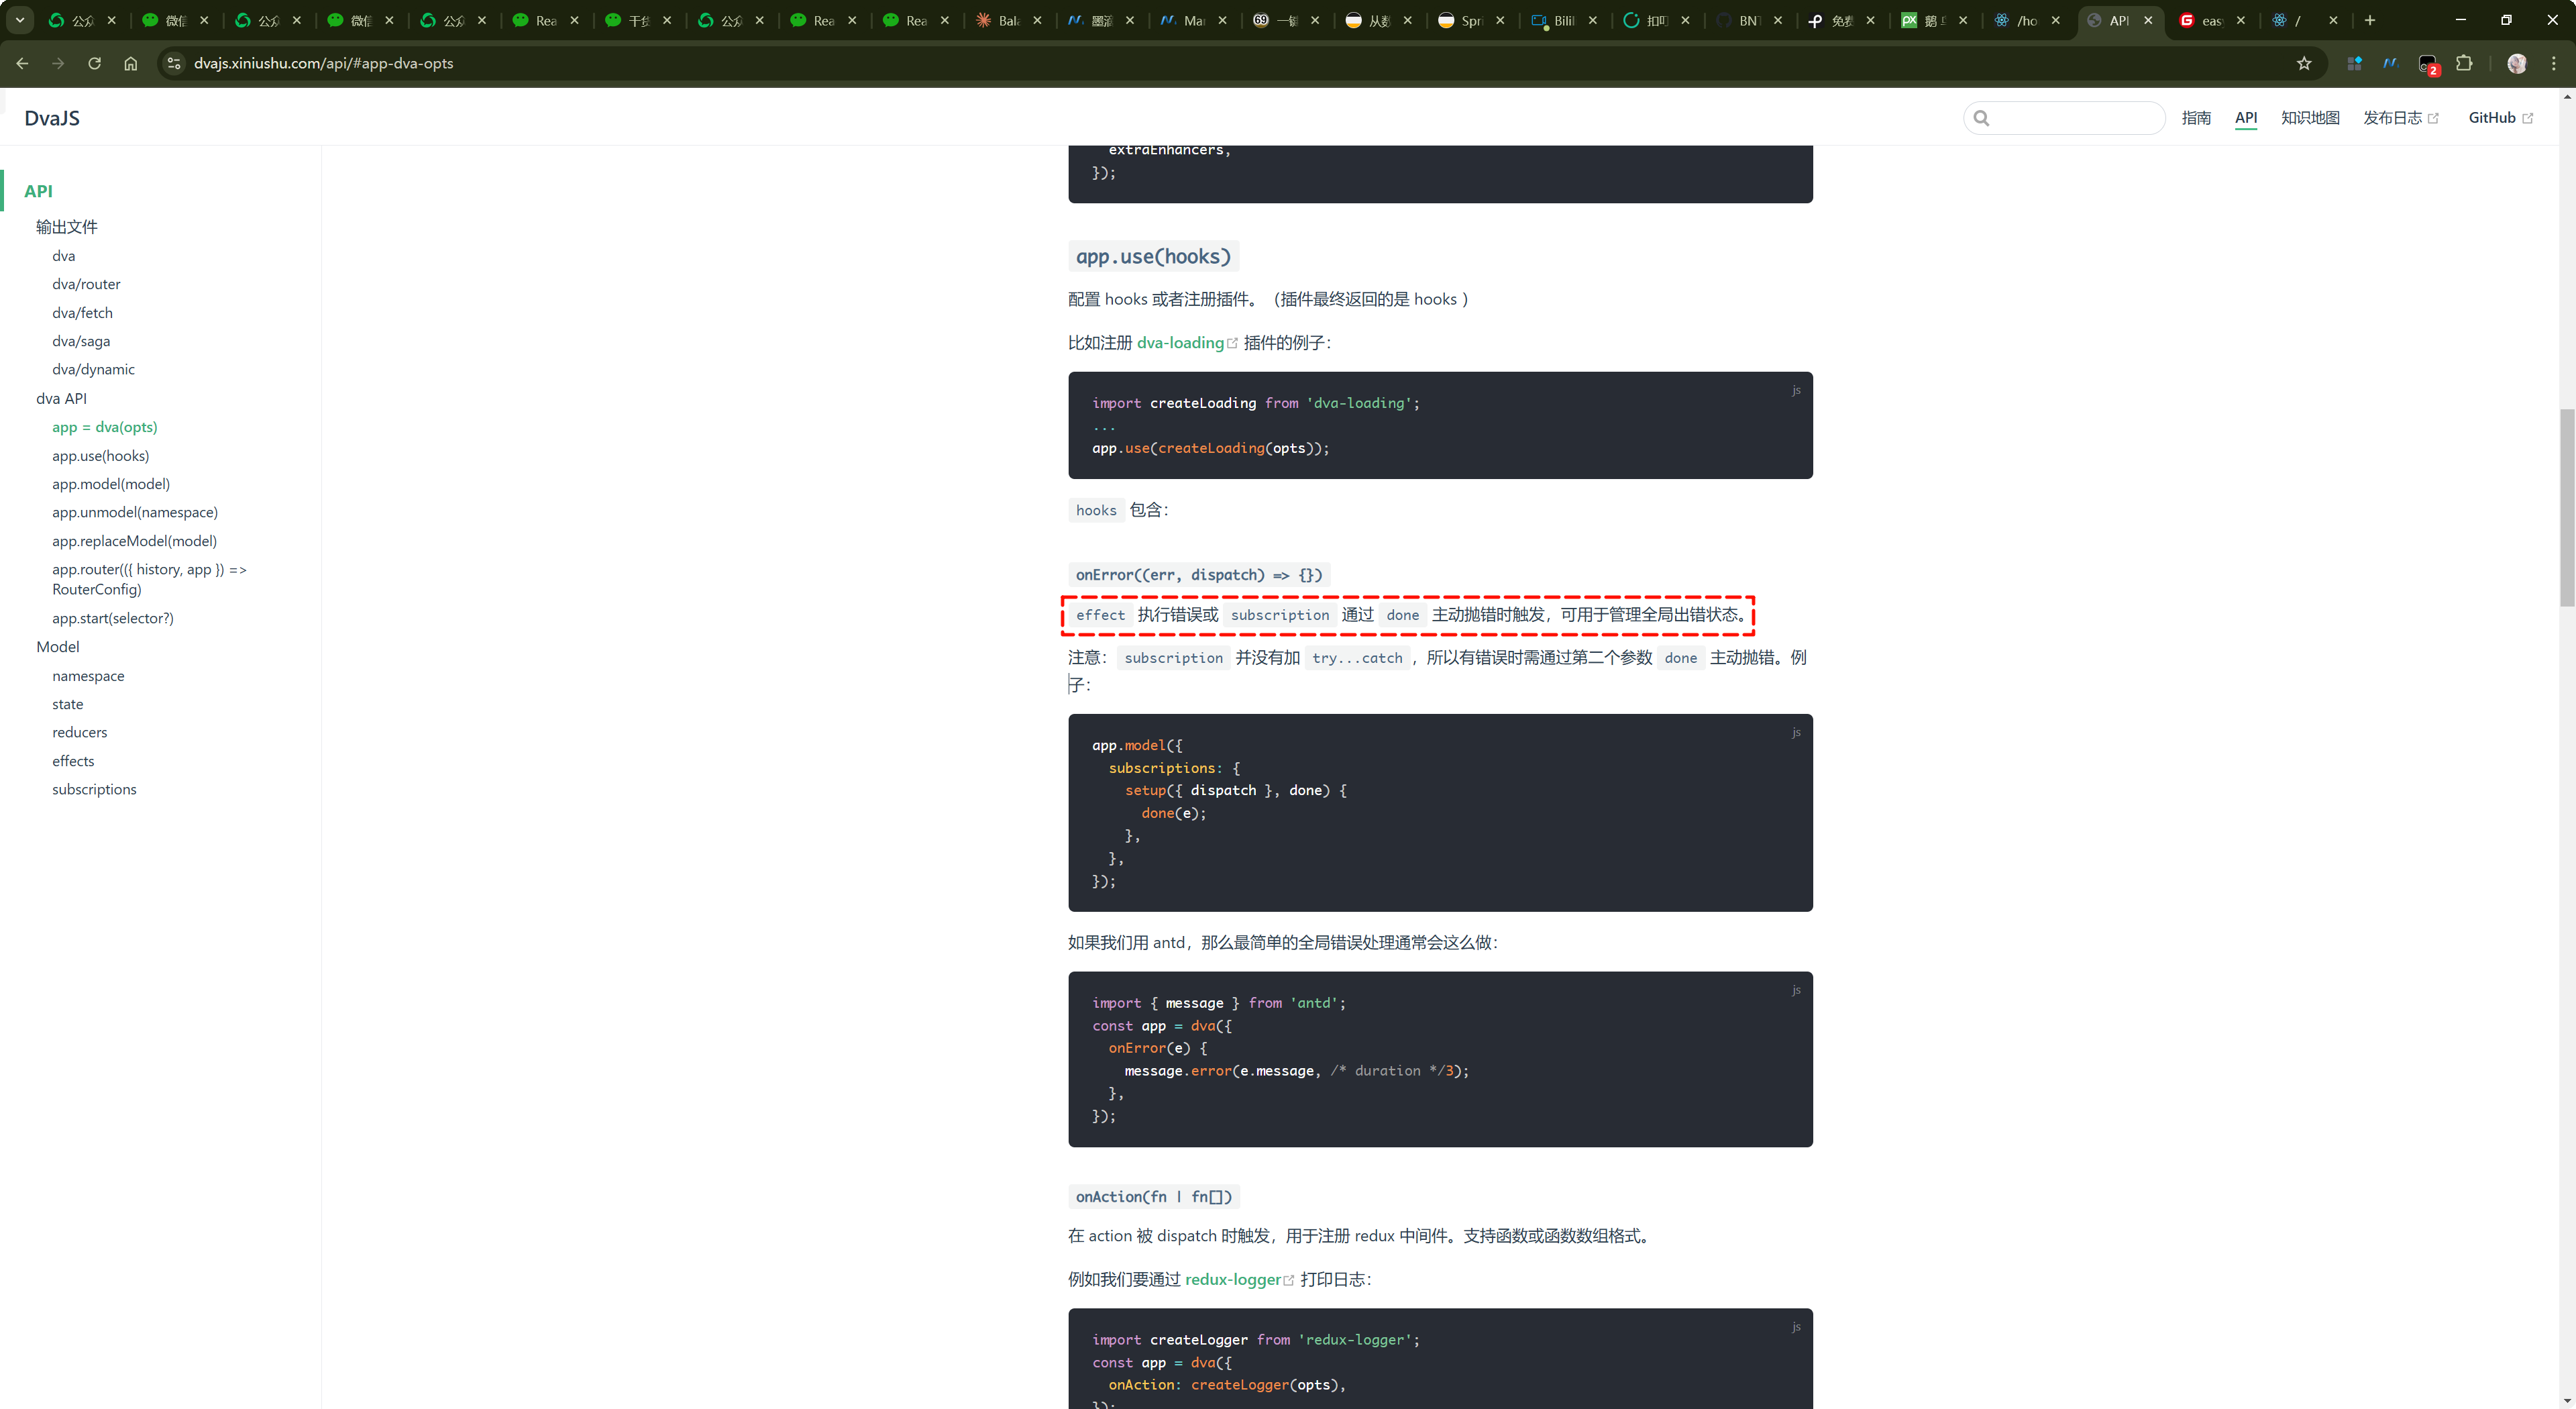The image size is (2576, 1409).
Task: Open the 知识地图 nav item
Action: point(2310,118)
